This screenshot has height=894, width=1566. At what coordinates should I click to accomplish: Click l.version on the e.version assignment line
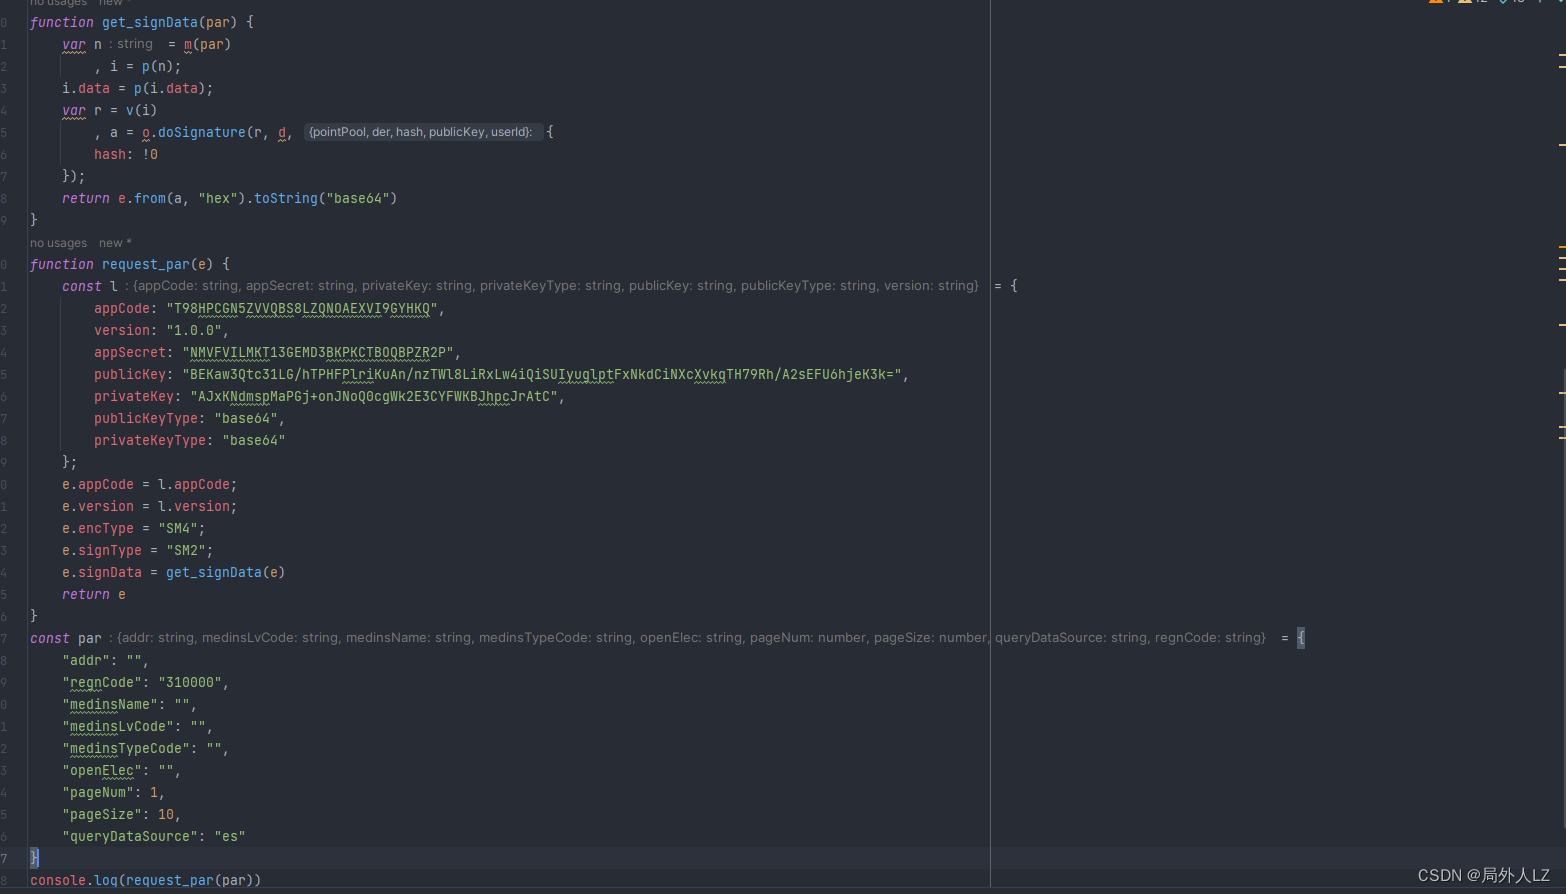tap(194, 506)
